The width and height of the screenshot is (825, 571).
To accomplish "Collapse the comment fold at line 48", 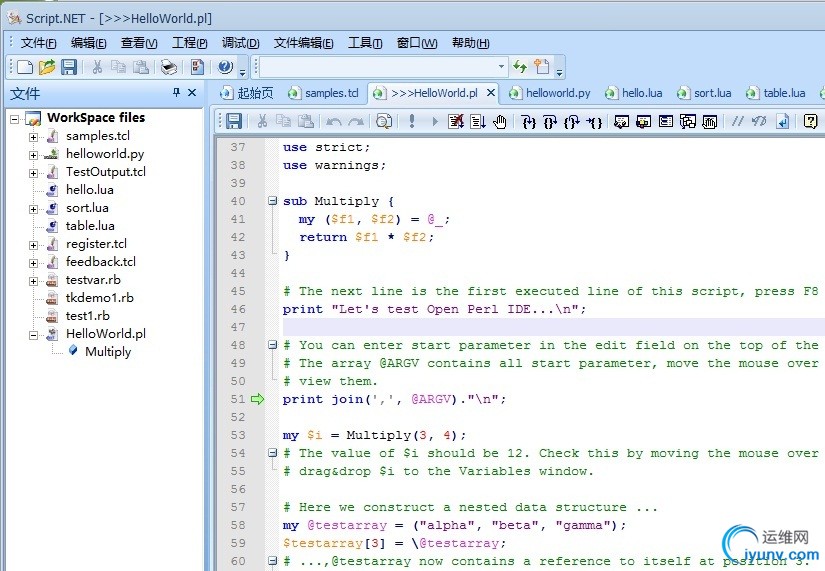I will tap(272, 345).
